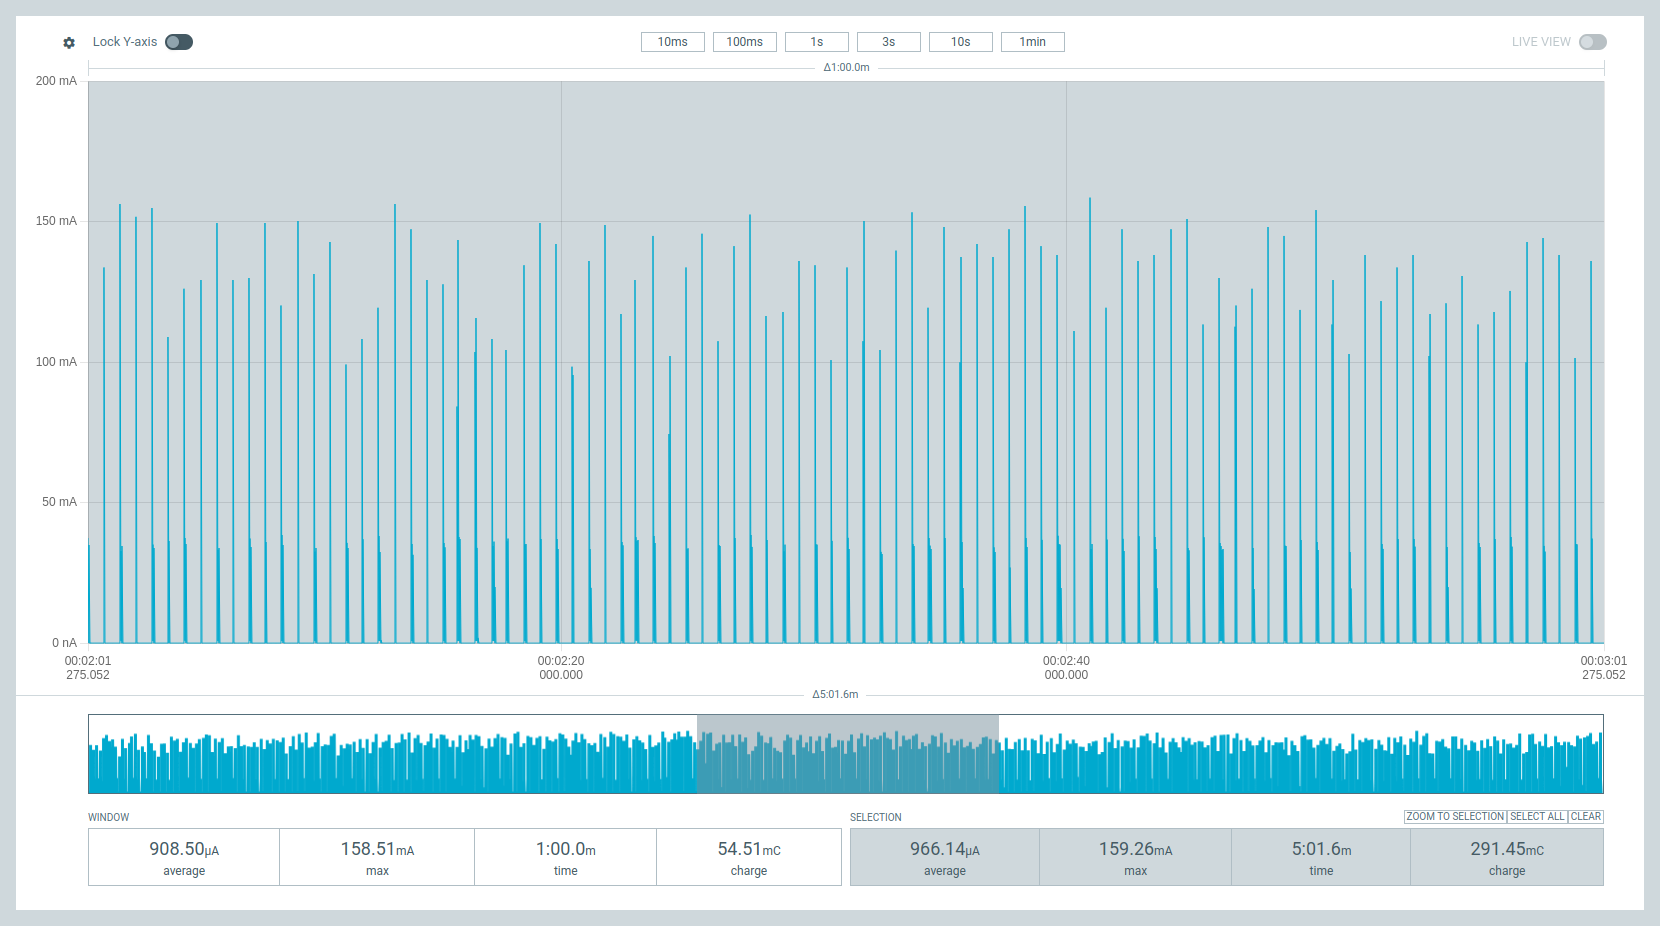Click the window charge 54.51 mC value
This screenshot has width=1660, height=926.
coord(749,849)
